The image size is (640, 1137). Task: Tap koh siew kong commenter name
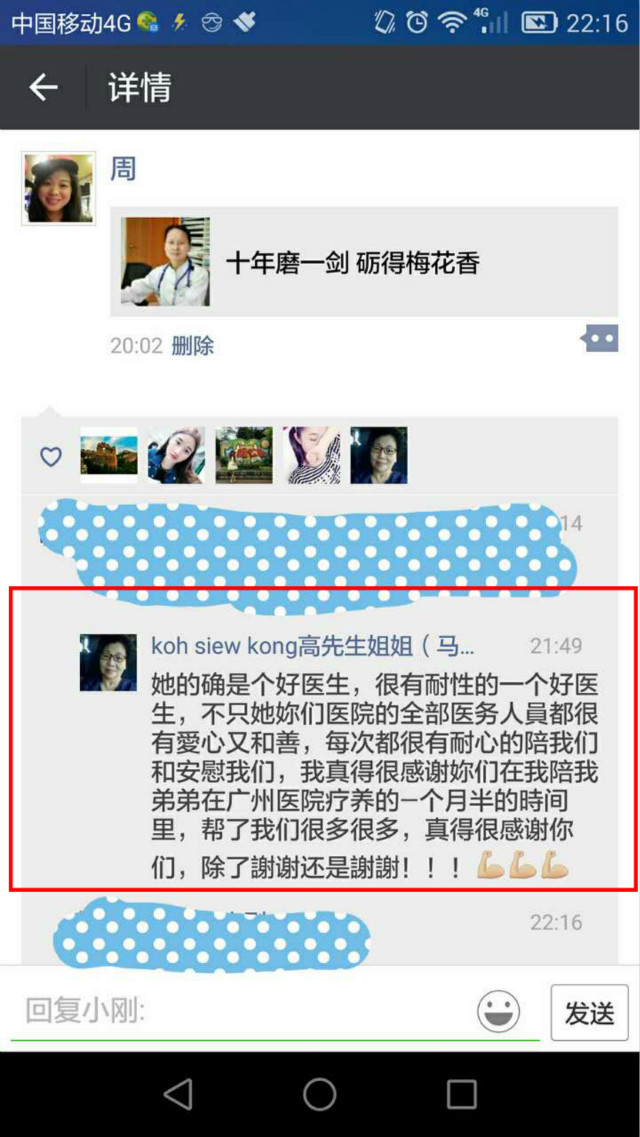click(x=313, y=645)
